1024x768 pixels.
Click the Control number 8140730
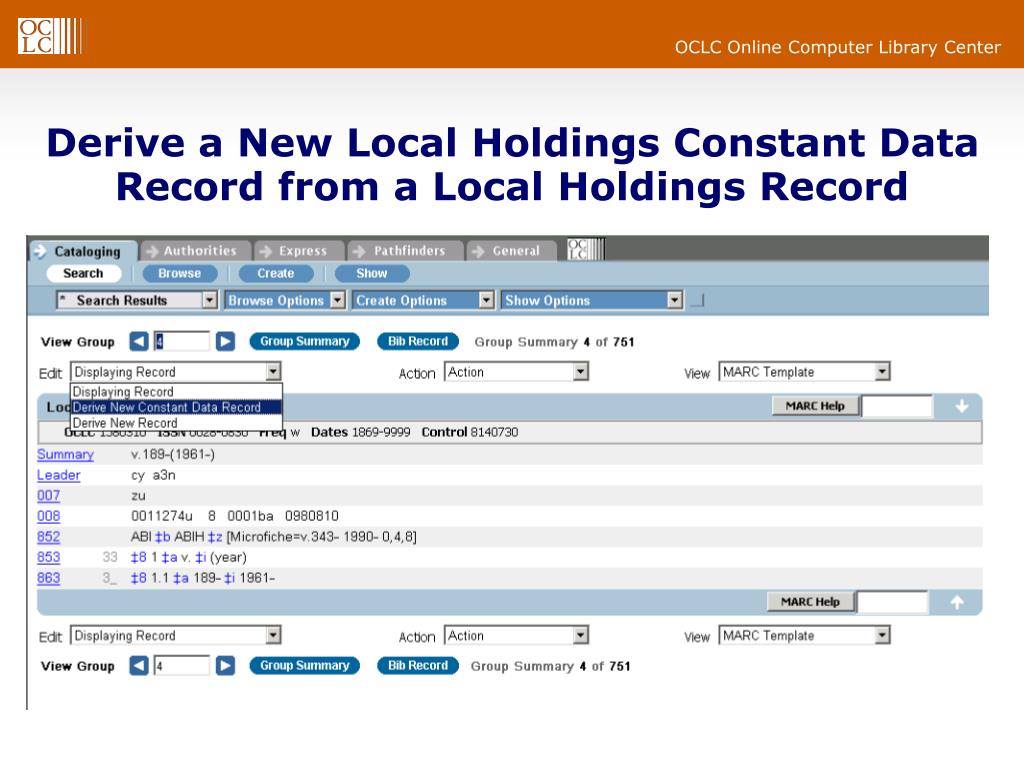coord(494,432)
